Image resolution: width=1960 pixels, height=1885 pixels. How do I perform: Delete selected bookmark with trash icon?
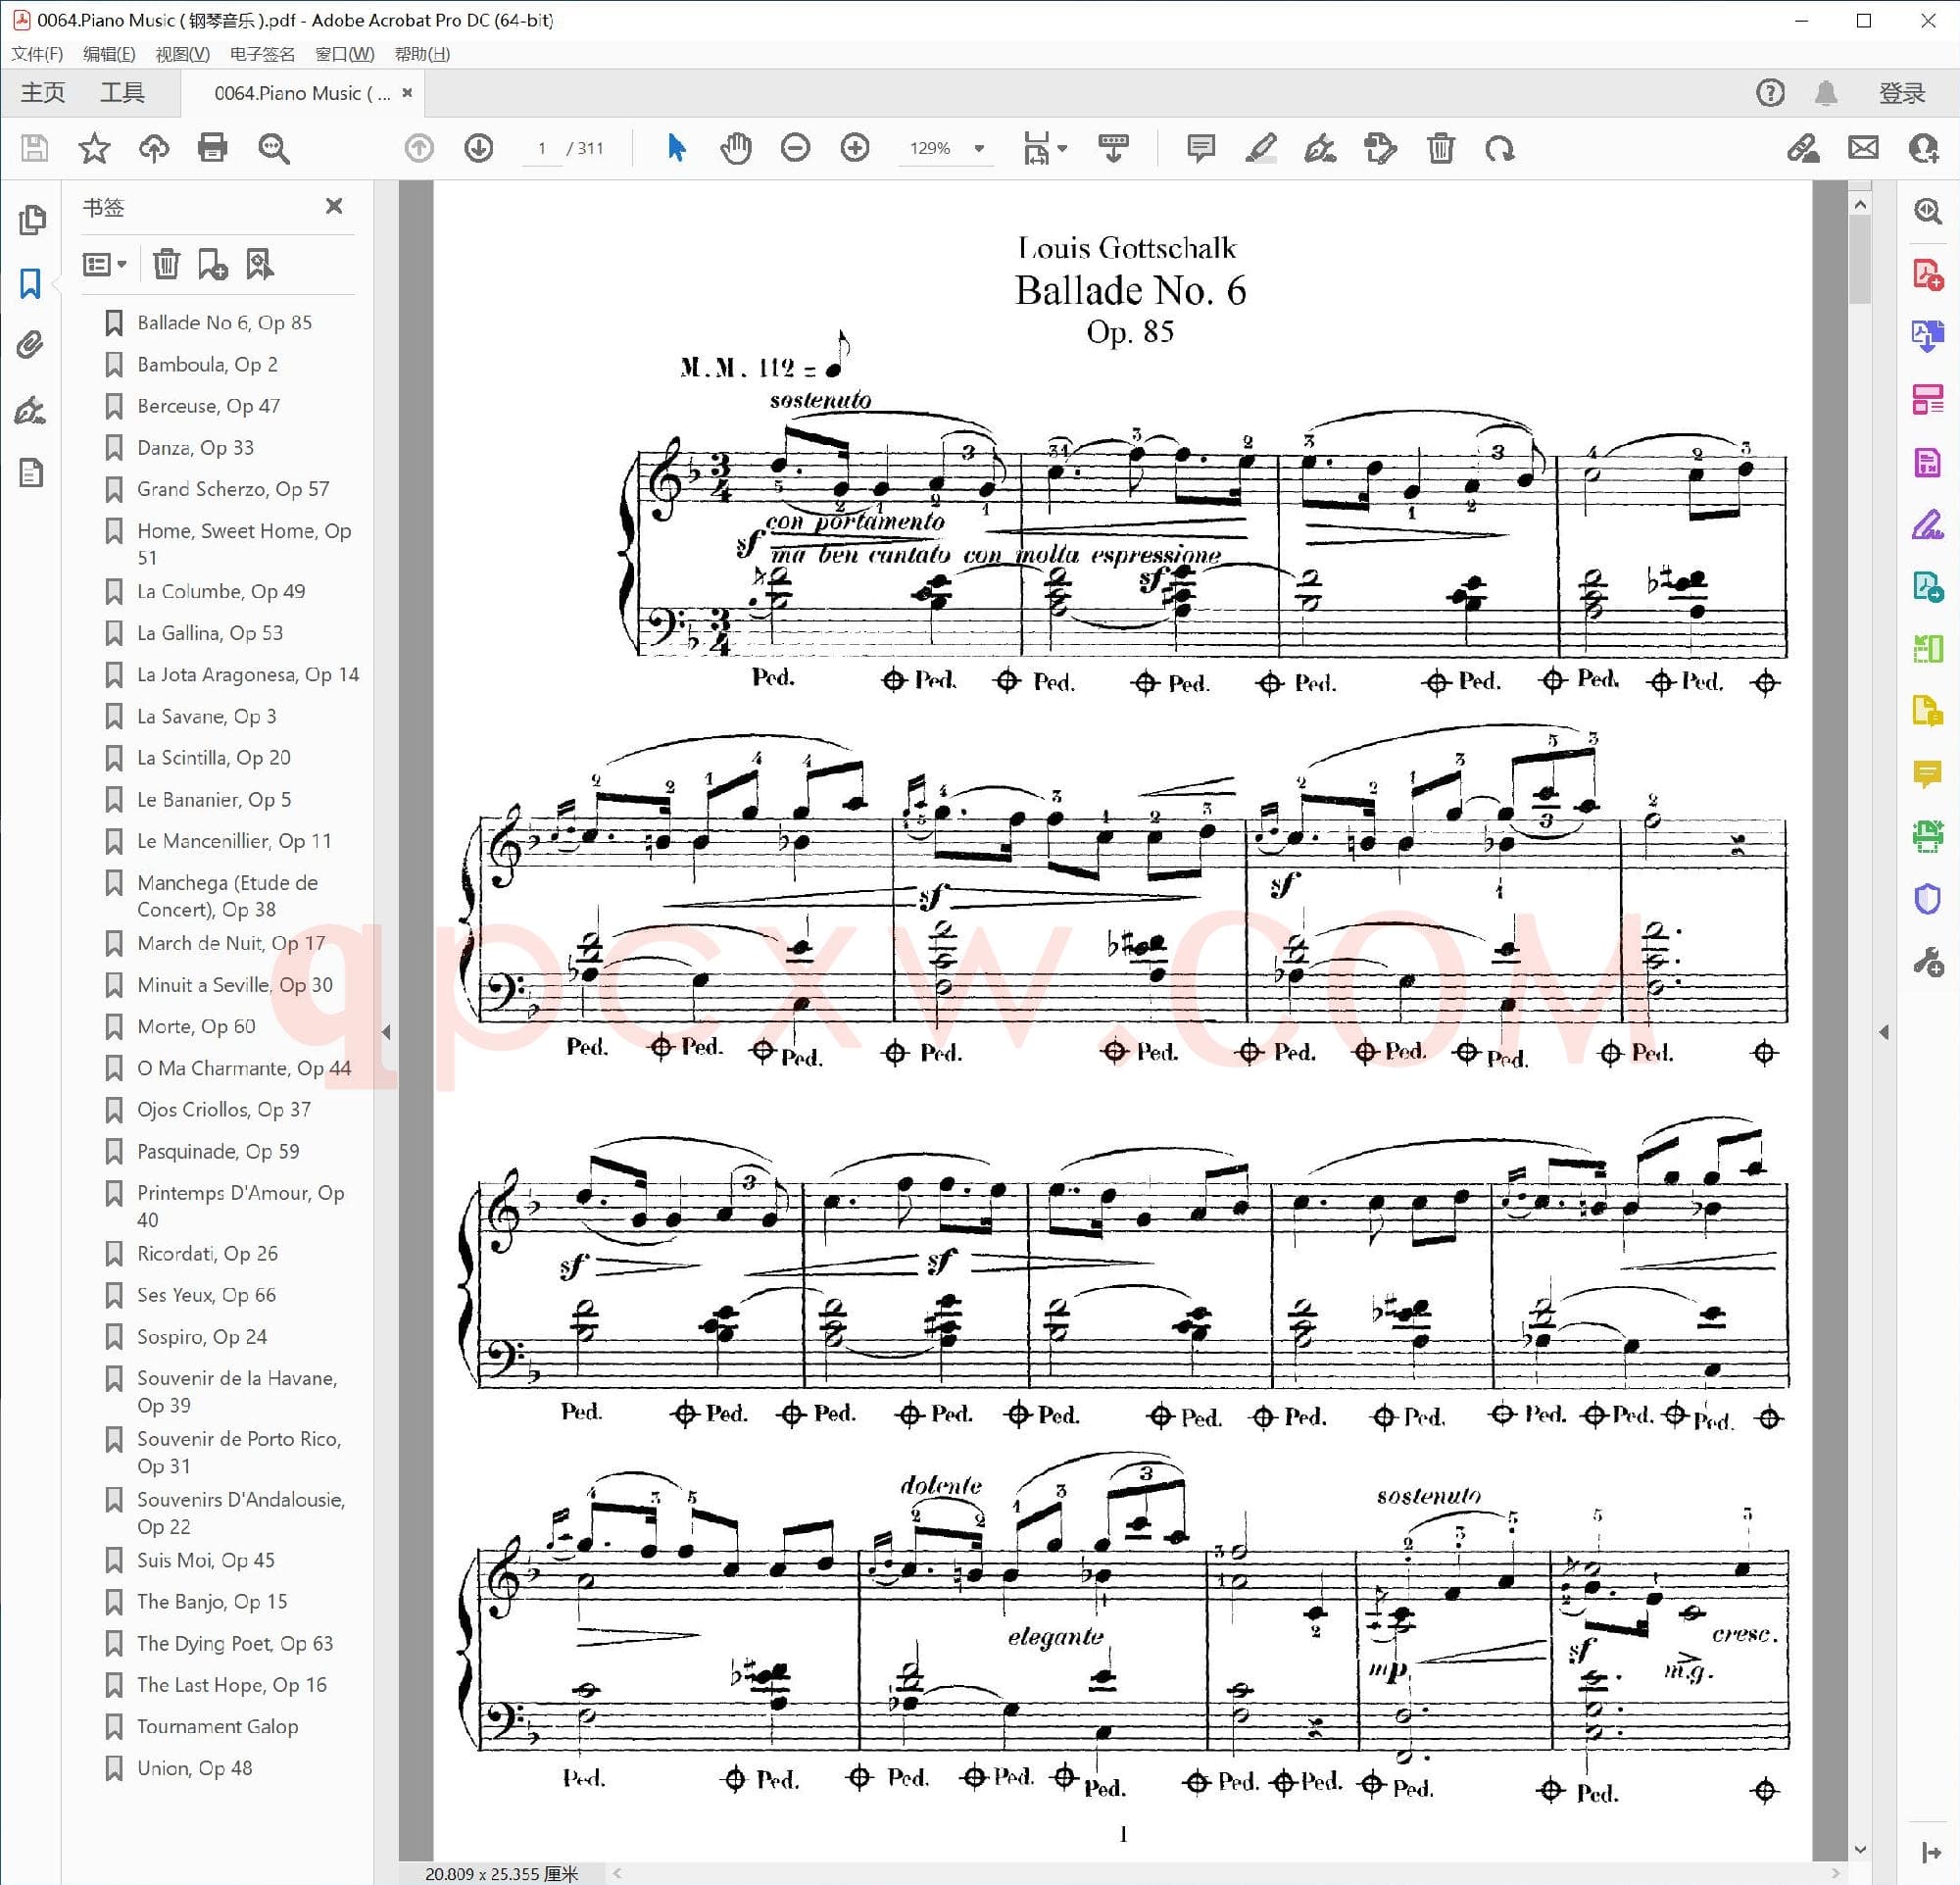(x=166, y=264)
